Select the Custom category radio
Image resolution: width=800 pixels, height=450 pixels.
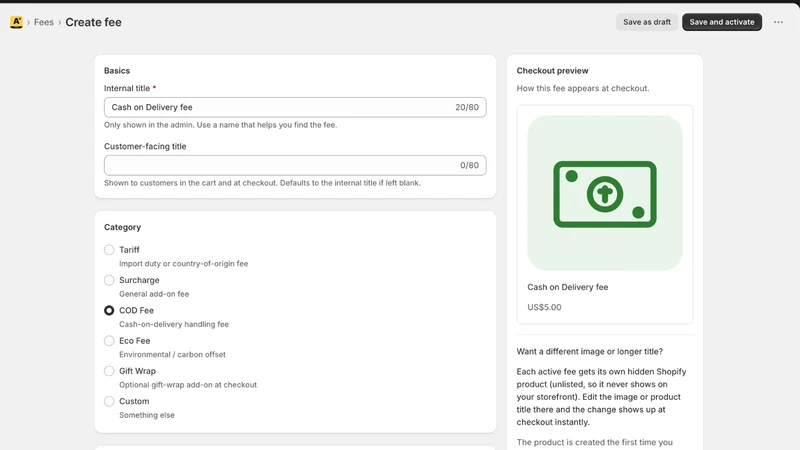(109, 401)
